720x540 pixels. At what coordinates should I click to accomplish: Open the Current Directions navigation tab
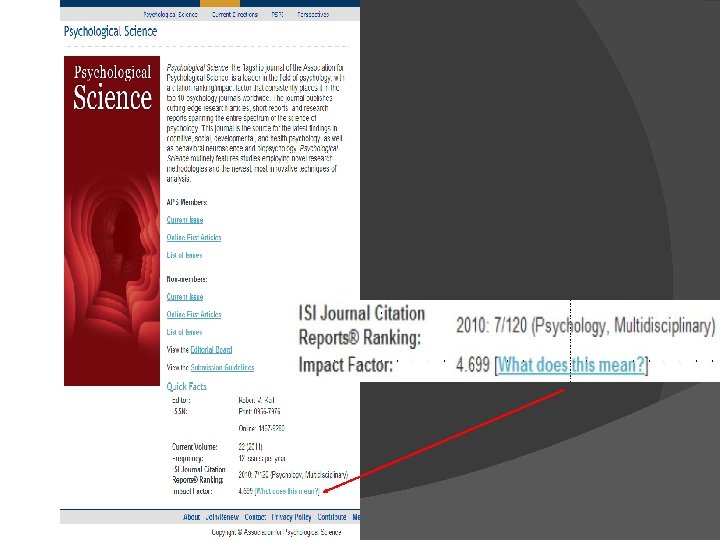pyautogui.click(x=235, y=14)
